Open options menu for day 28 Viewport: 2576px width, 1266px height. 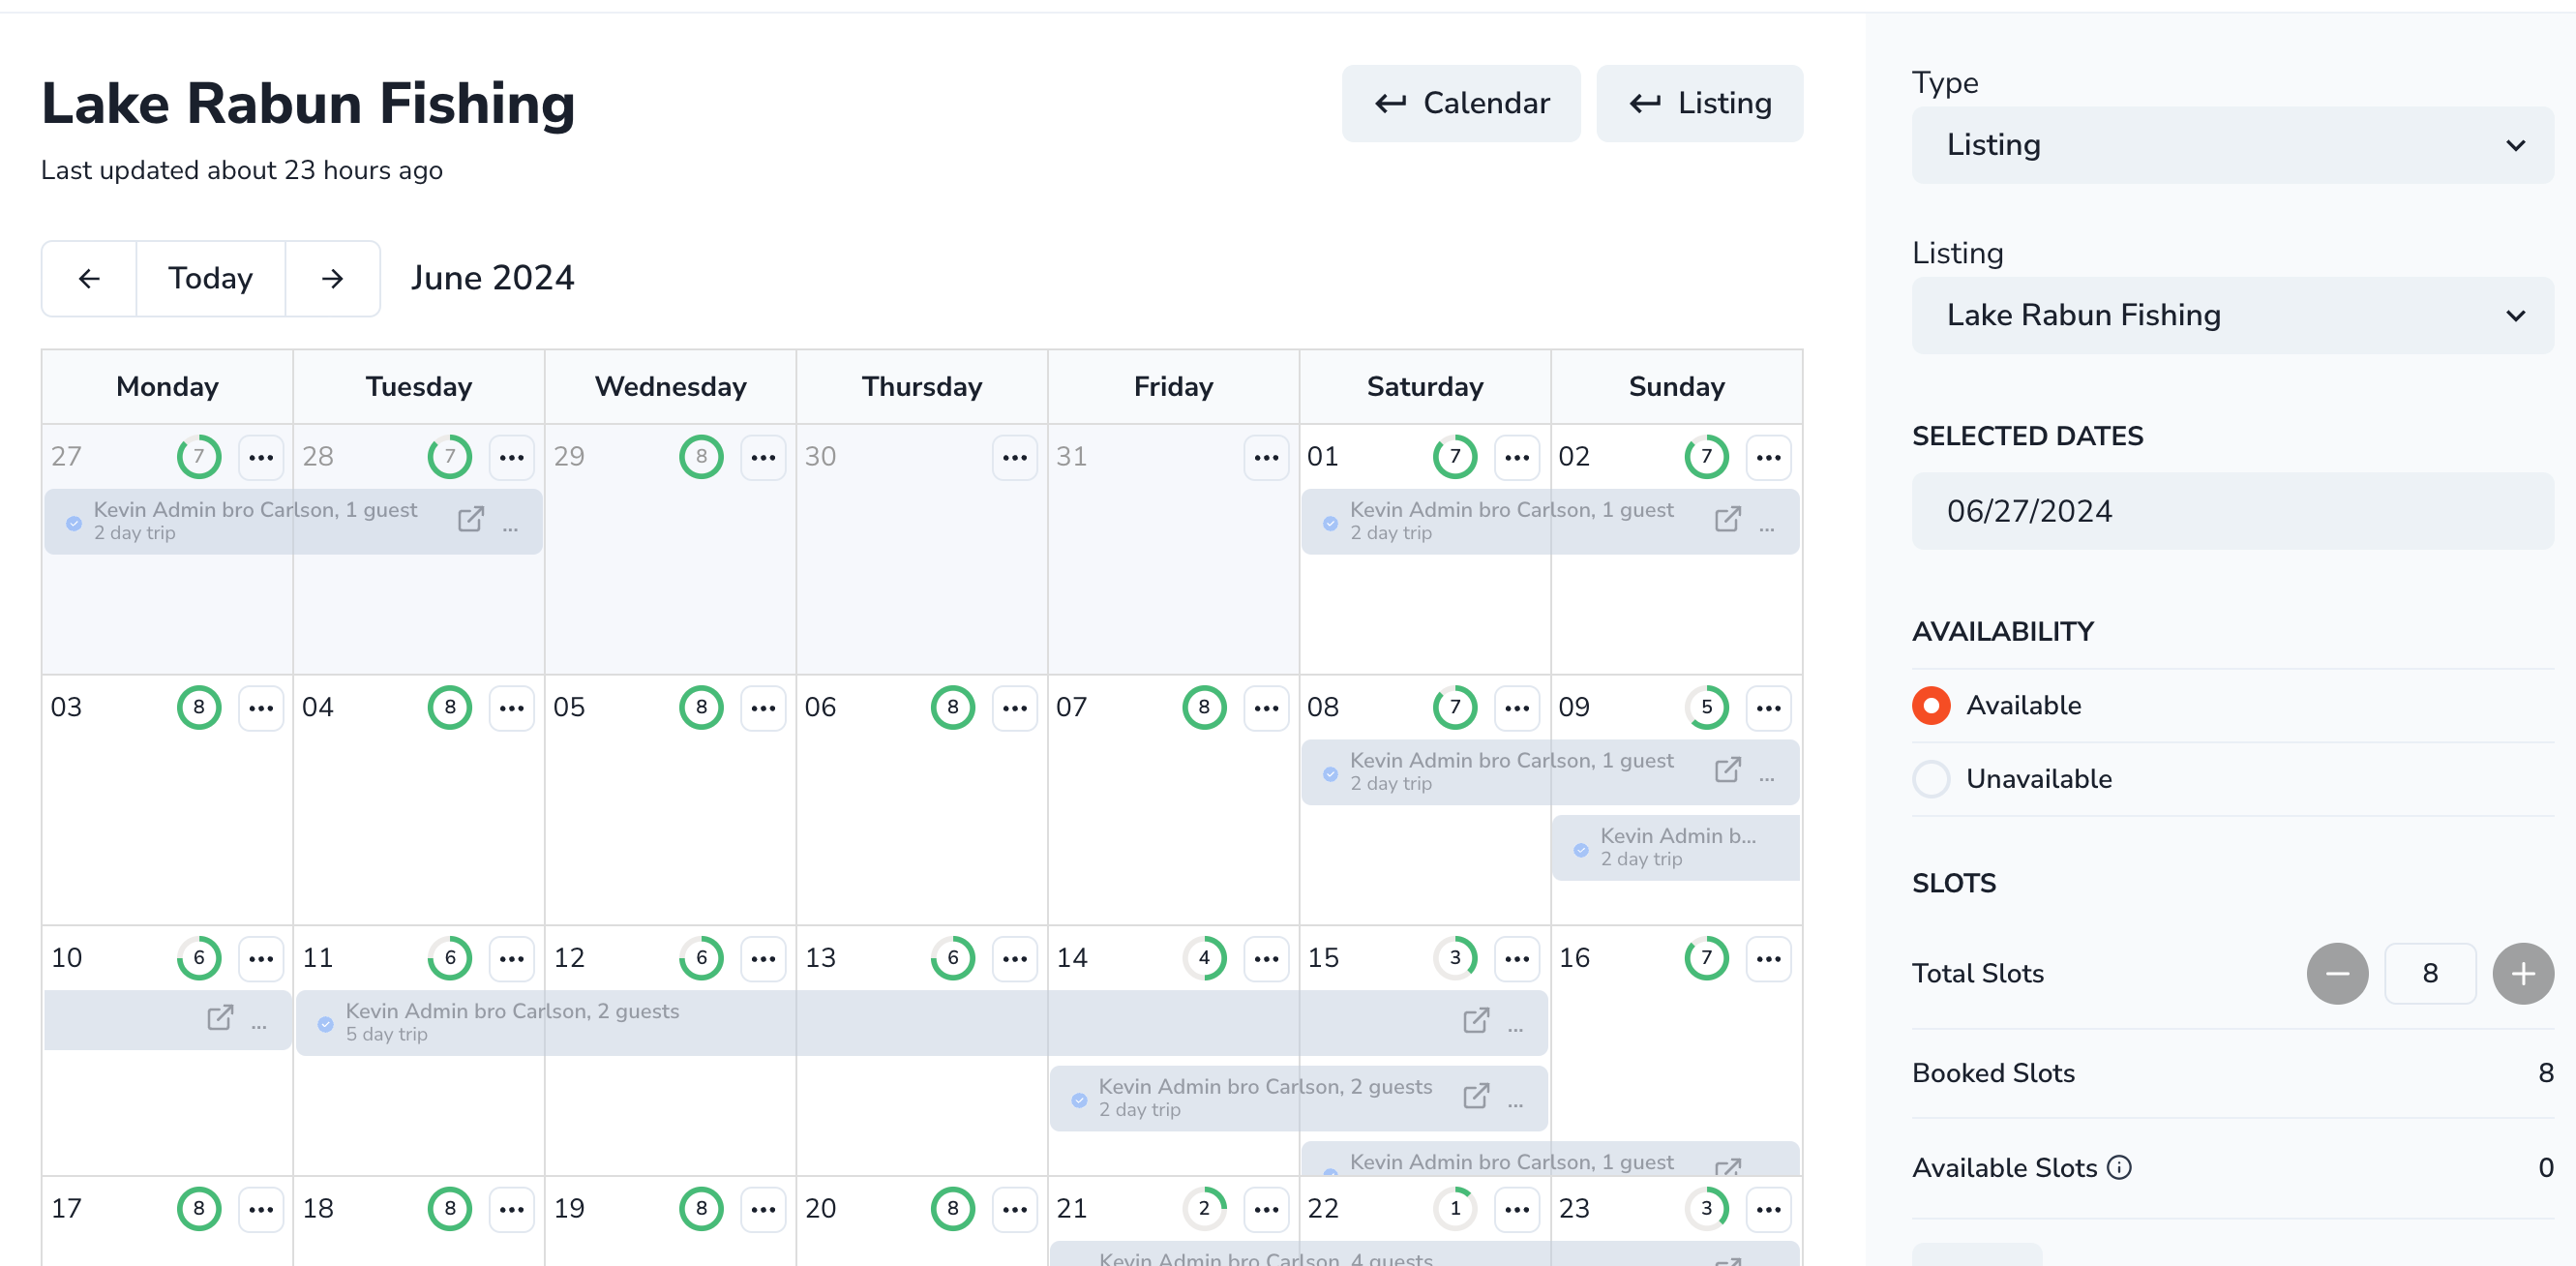pyautogui.click(x=512, y=457)
